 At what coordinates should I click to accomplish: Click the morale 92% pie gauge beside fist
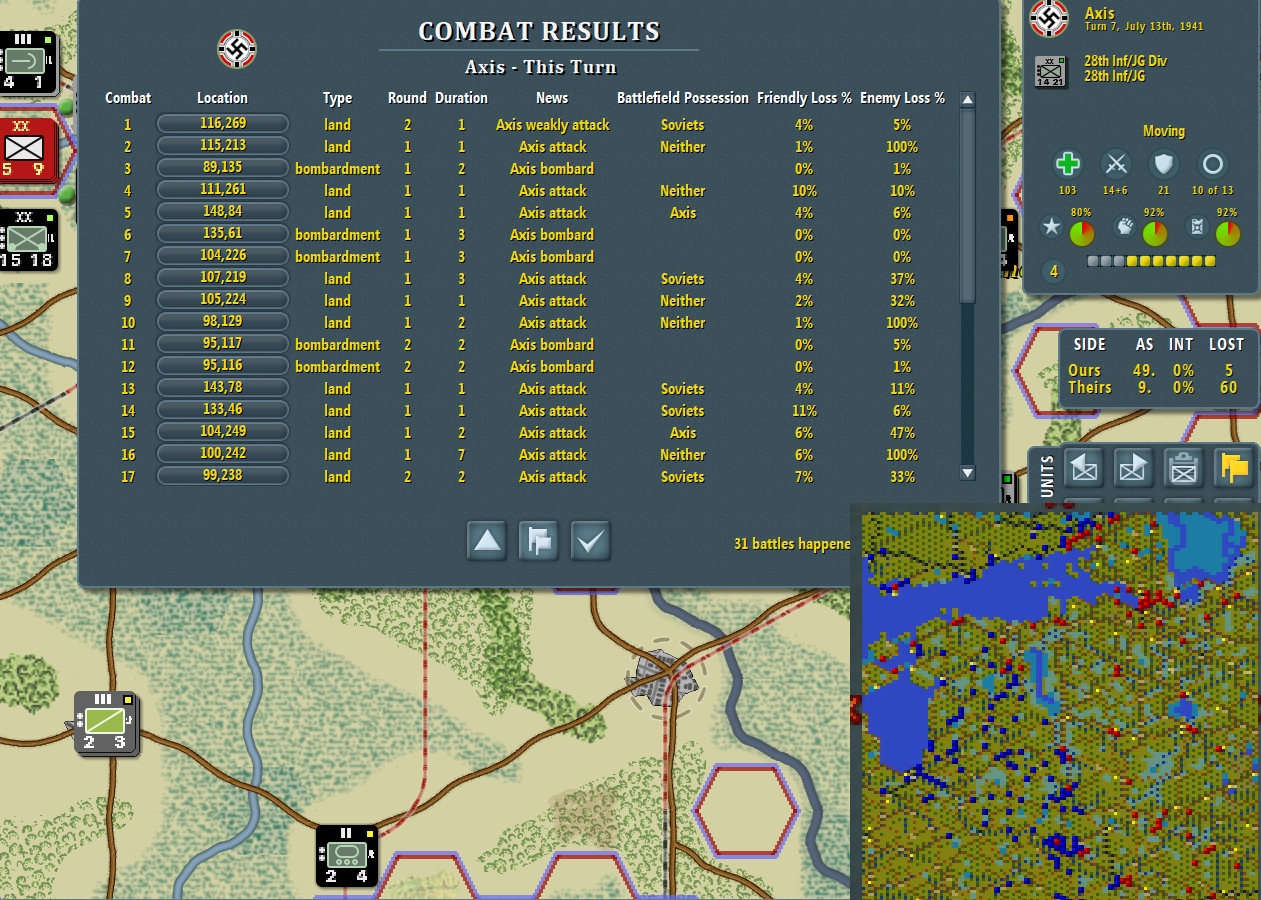(1154, 234)
